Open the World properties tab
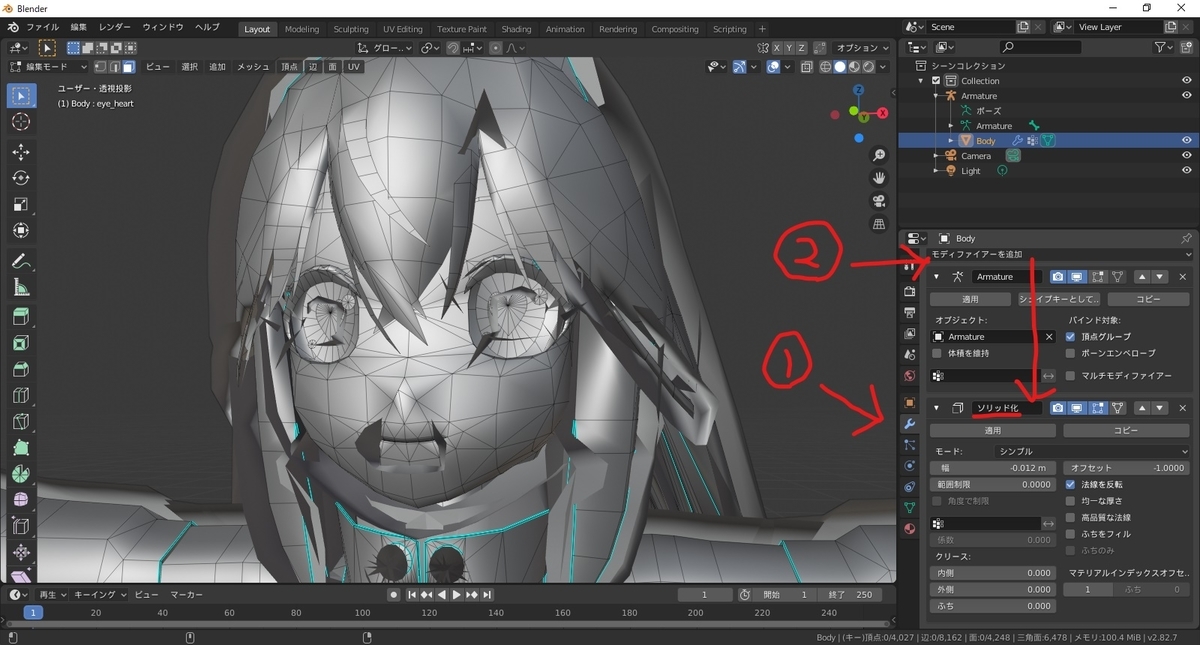The width and height of the screenshot is (1200, 645). pos(910,376)
